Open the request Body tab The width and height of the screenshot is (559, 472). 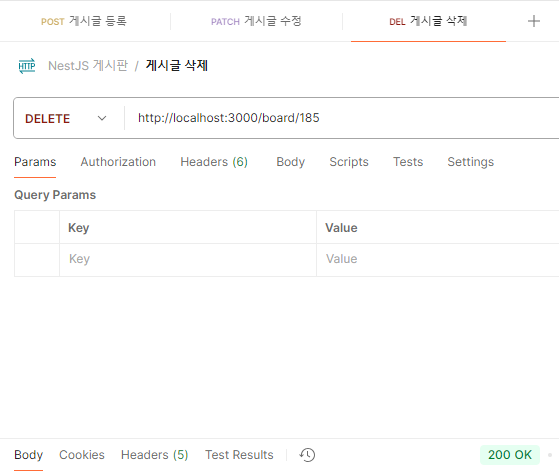pos(291,162)
